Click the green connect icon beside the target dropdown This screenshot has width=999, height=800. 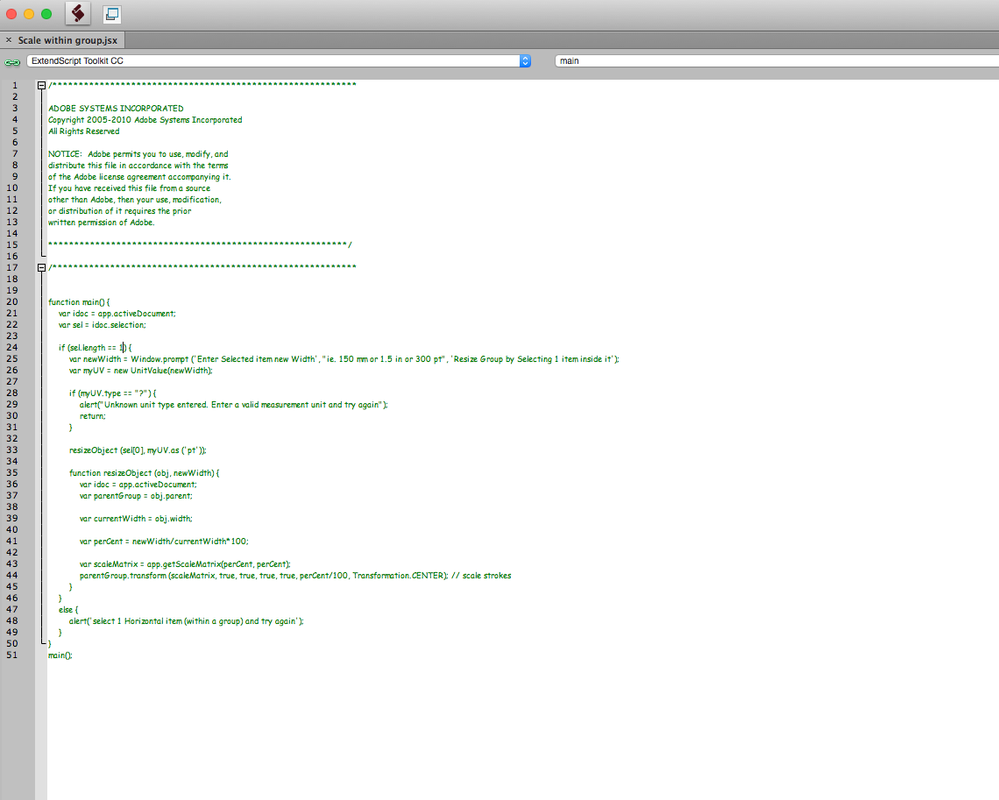[x=12, y=61]
